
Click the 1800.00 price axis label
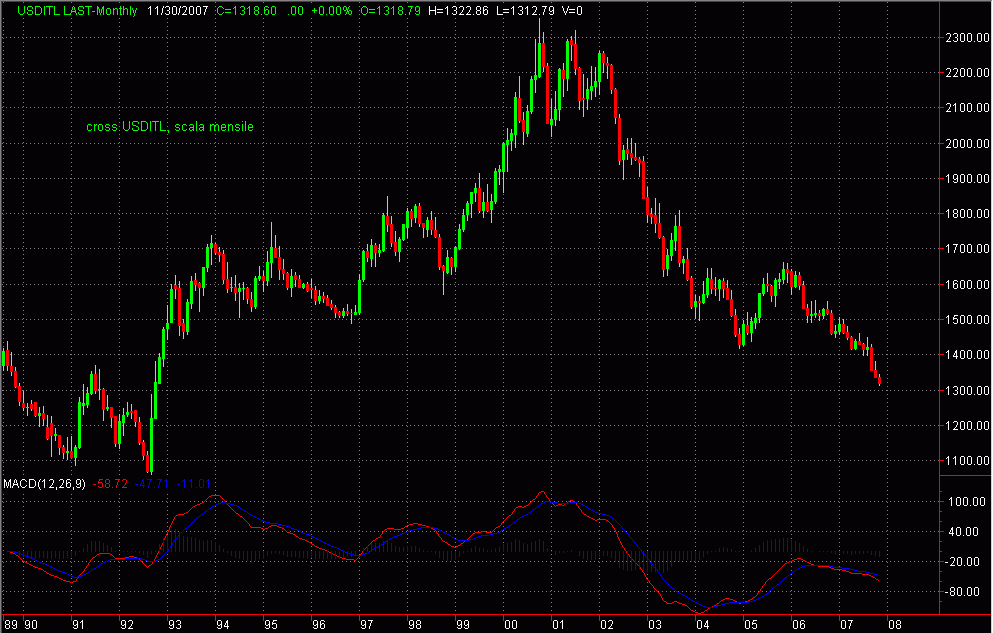(x=965, y=214)
